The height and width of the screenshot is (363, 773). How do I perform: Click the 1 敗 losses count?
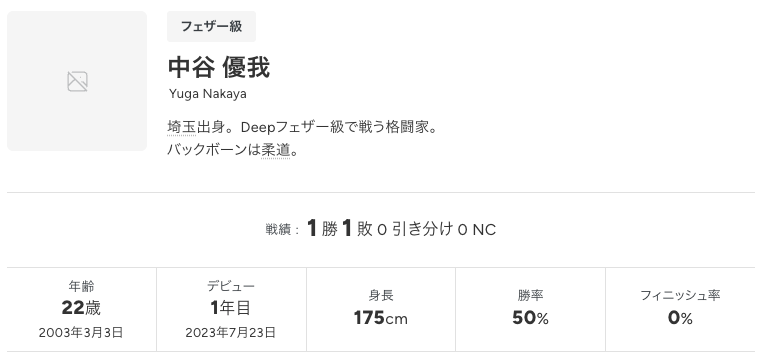click(357, 229)
